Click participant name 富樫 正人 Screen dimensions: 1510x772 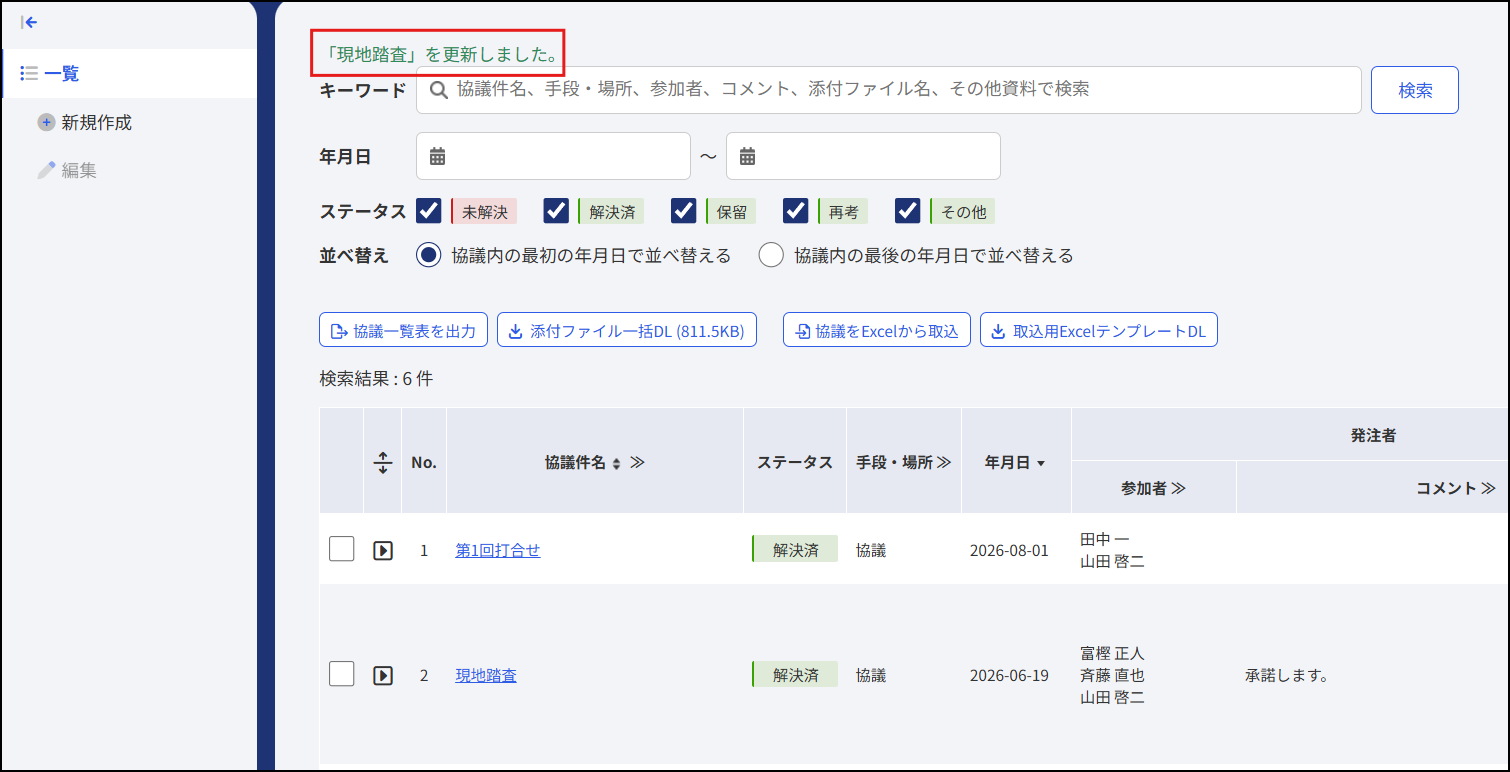tap(1112, 653)
